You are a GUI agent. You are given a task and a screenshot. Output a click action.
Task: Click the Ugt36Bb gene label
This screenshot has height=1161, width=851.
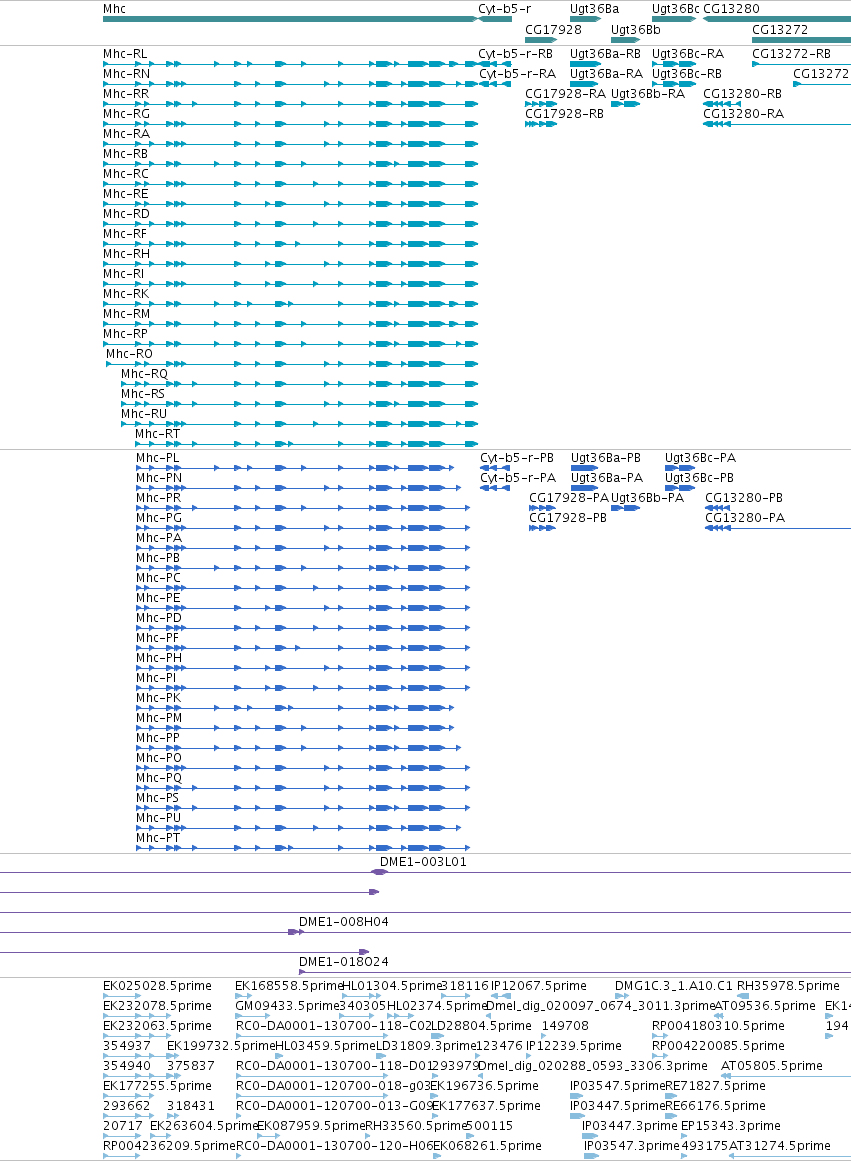point(635,30)
